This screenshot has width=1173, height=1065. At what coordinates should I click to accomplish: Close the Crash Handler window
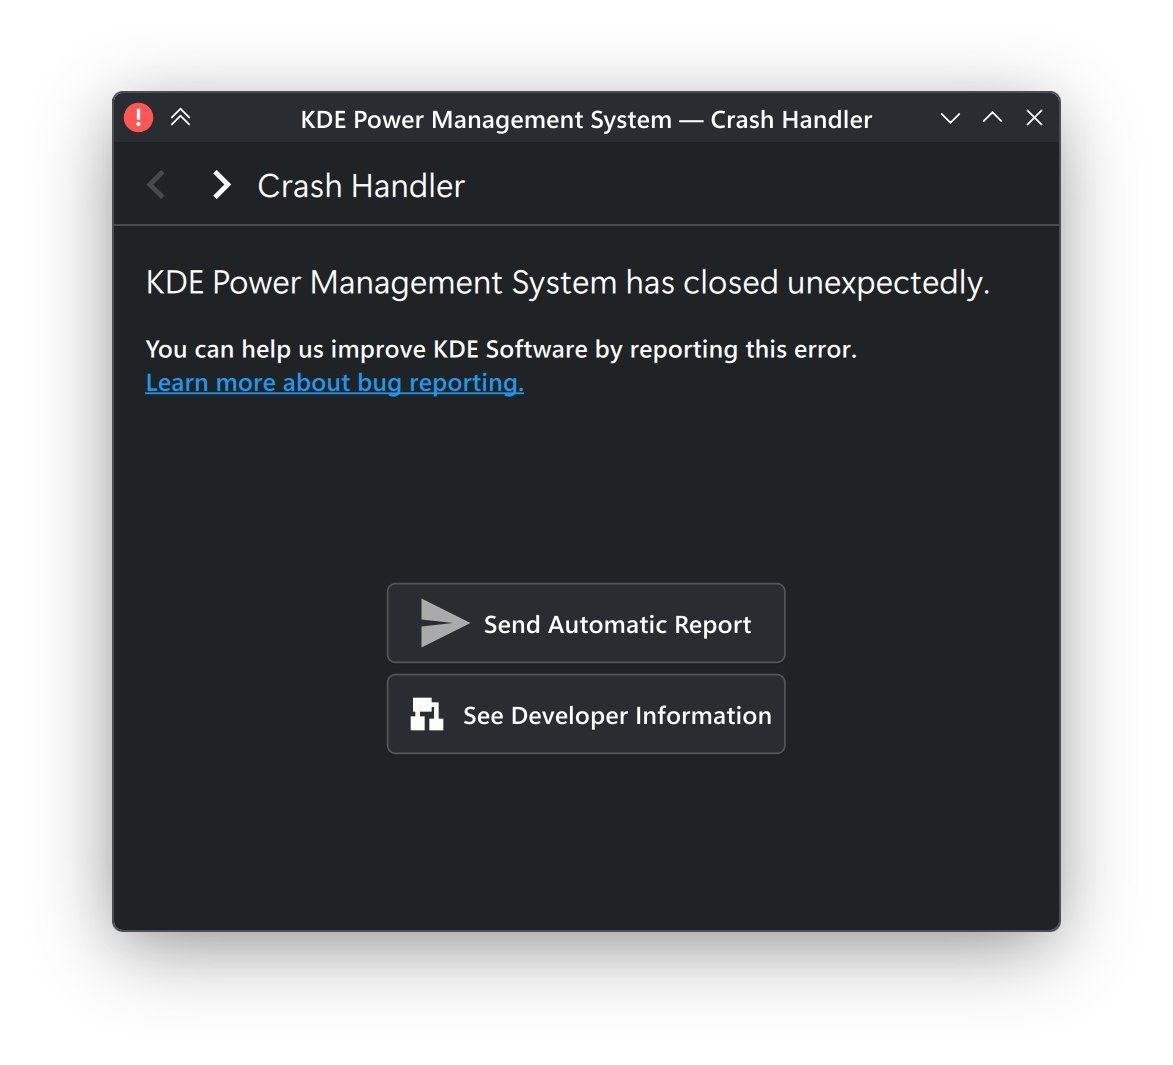coord(1034,118)
